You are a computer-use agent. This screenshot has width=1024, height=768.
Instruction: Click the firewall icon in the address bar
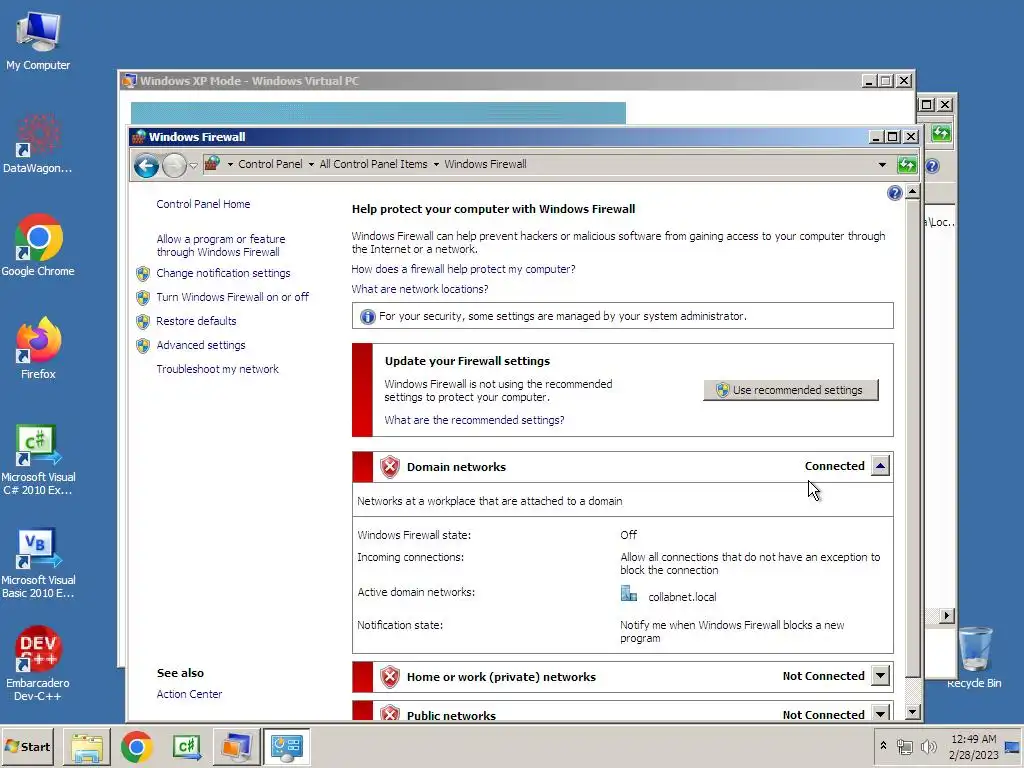pos(212,163)
